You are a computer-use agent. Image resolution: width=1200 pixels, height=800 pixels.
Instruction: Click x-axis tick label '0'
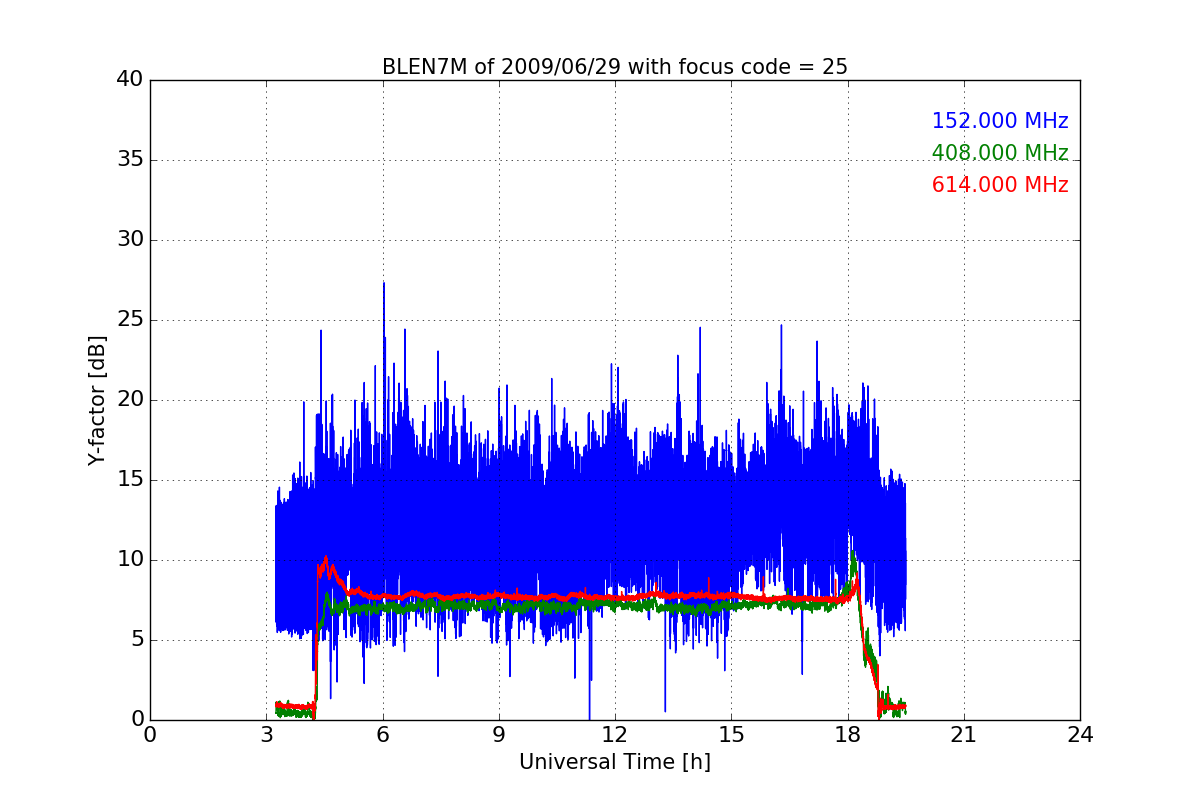click(x=150, y=735)
